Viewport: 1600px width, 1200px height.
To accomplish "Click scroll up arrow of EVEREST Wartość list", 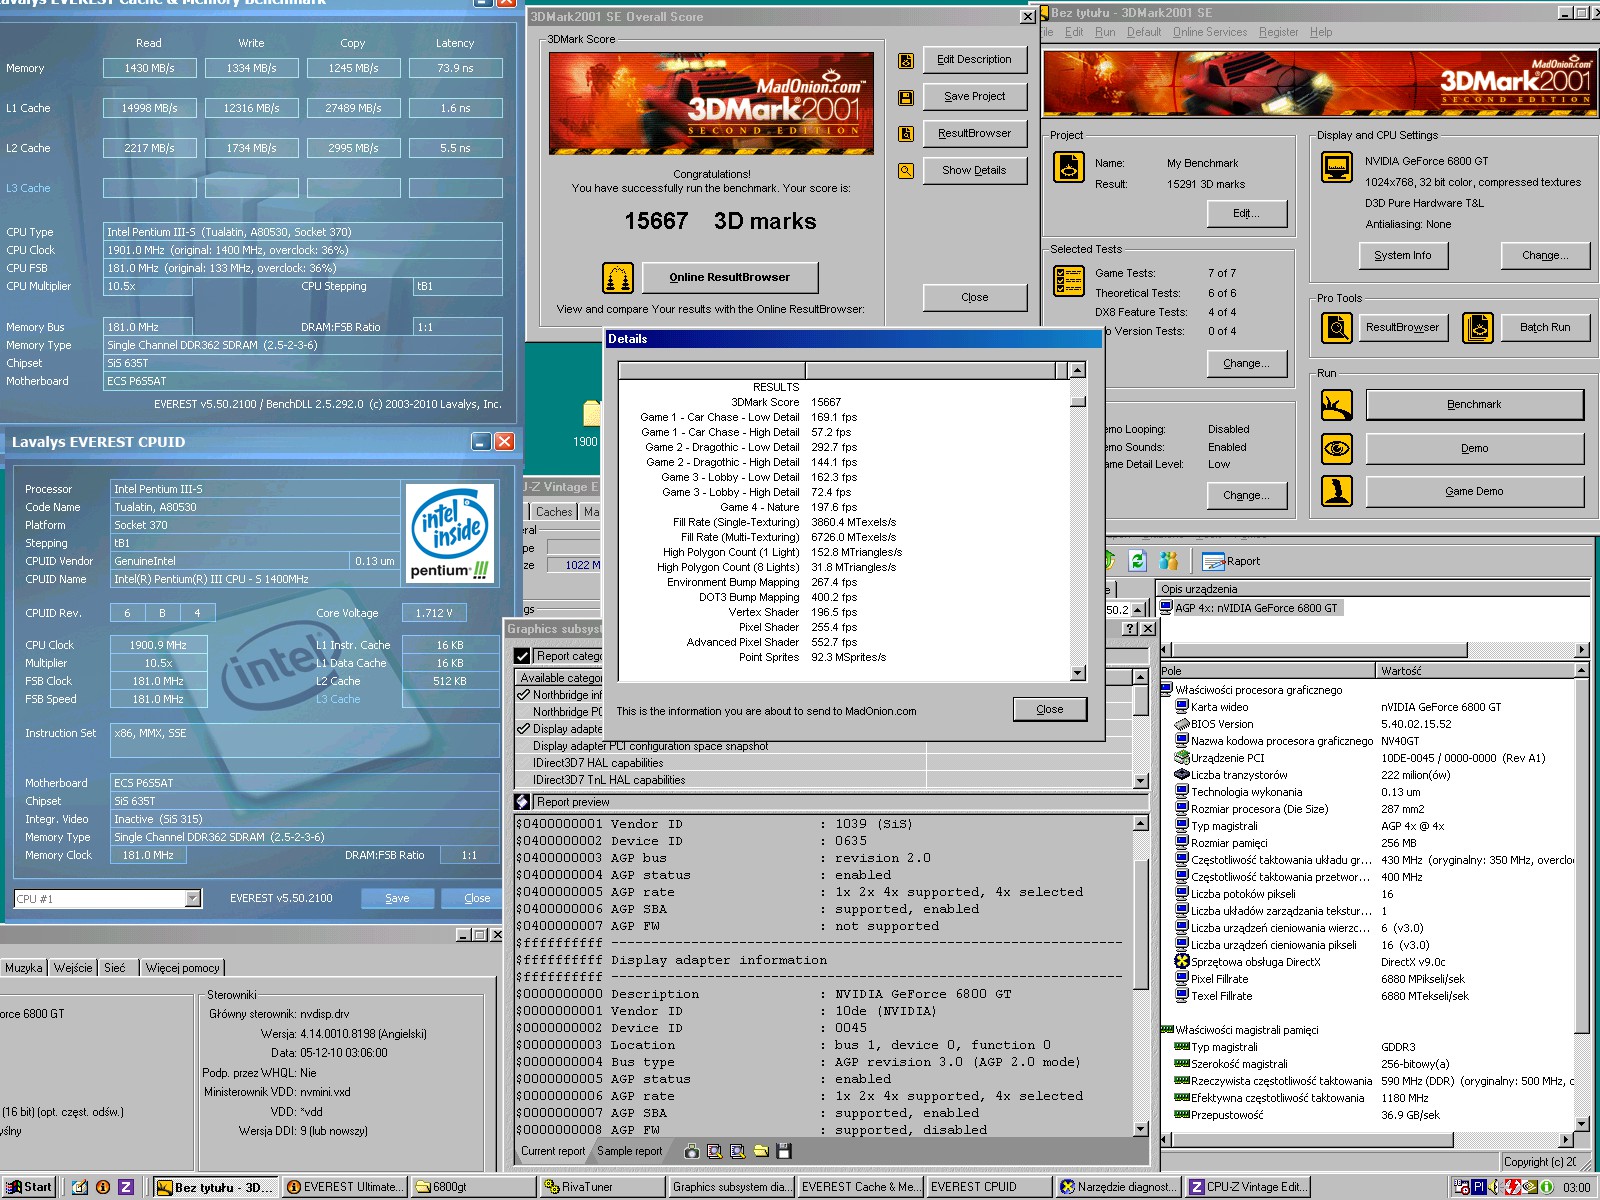I will click(x=1582, y=670).
